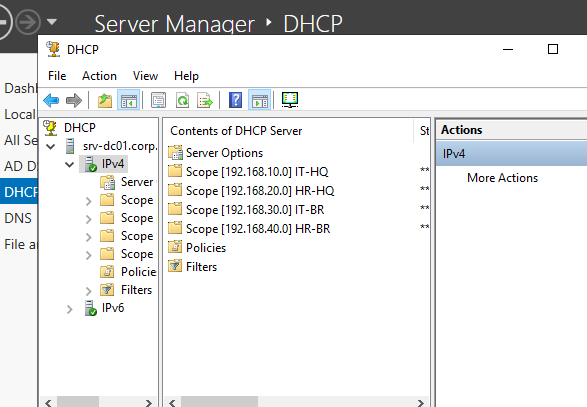587x407 pixels.
Task: Click the Policies icon in contents list
Action: tap(175, 247)
